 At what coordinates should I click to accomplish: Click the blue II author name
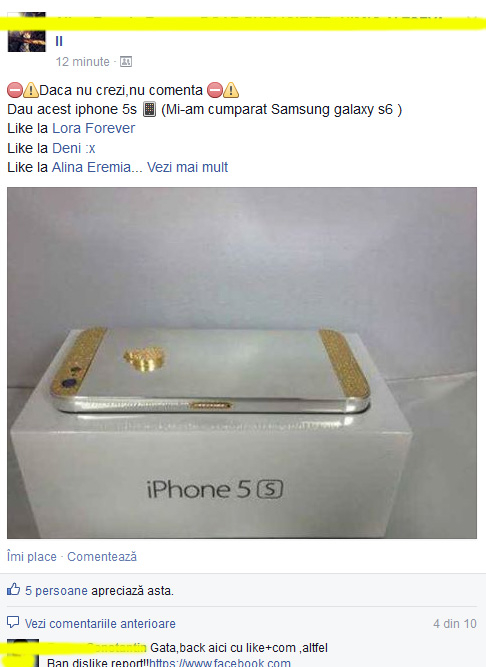pyautogui.click(x=59, y=41)
